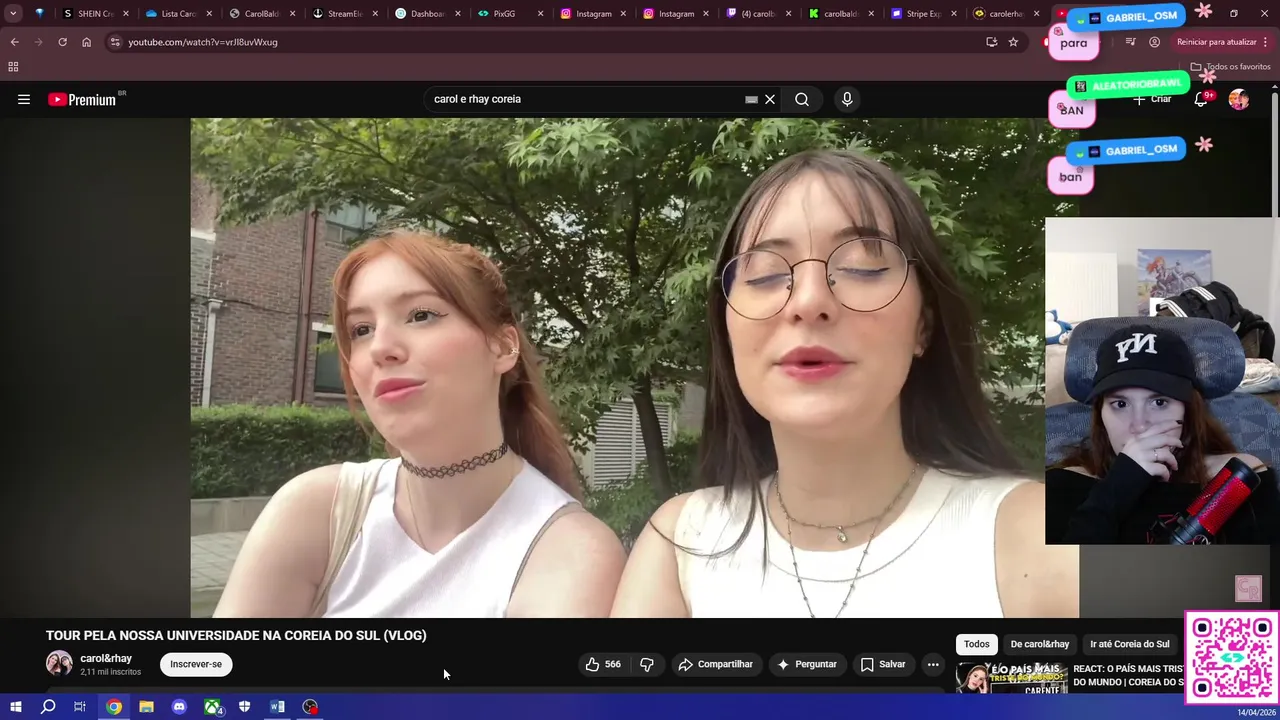
Task: Select the De carol&rhay filter chip
Action: pyautogui.click(x=1040, y=644)
